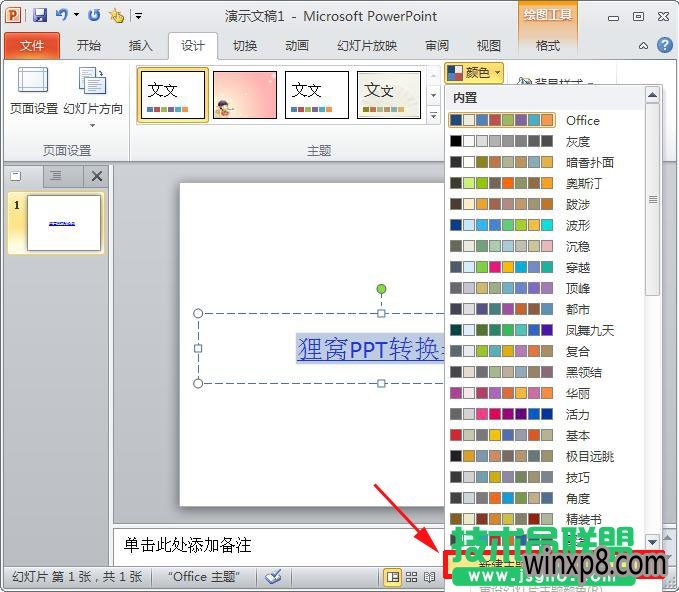The width and height of the screenshot is (679, 592).
Task: Select the pink cartoon theme thumbnail
Action: 245,95
